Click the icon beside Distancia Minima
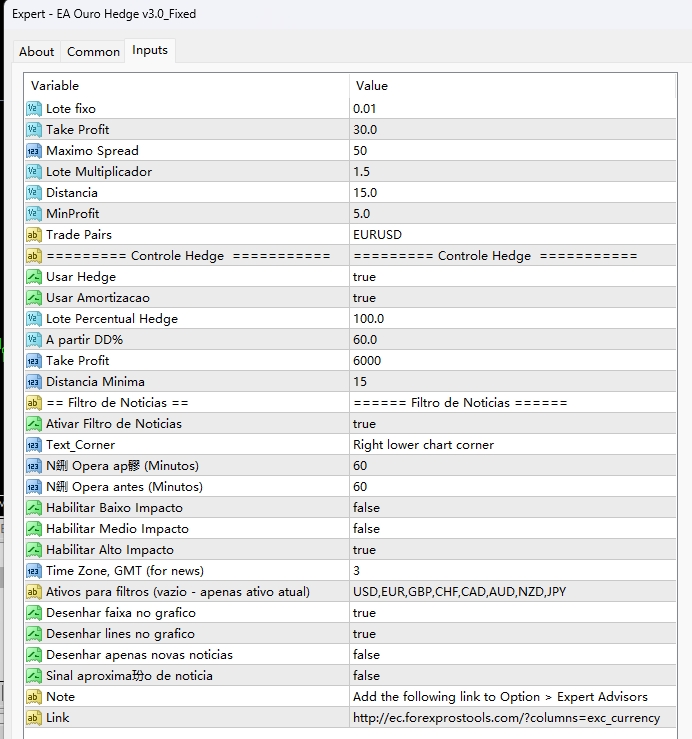 tap(33, 381)
